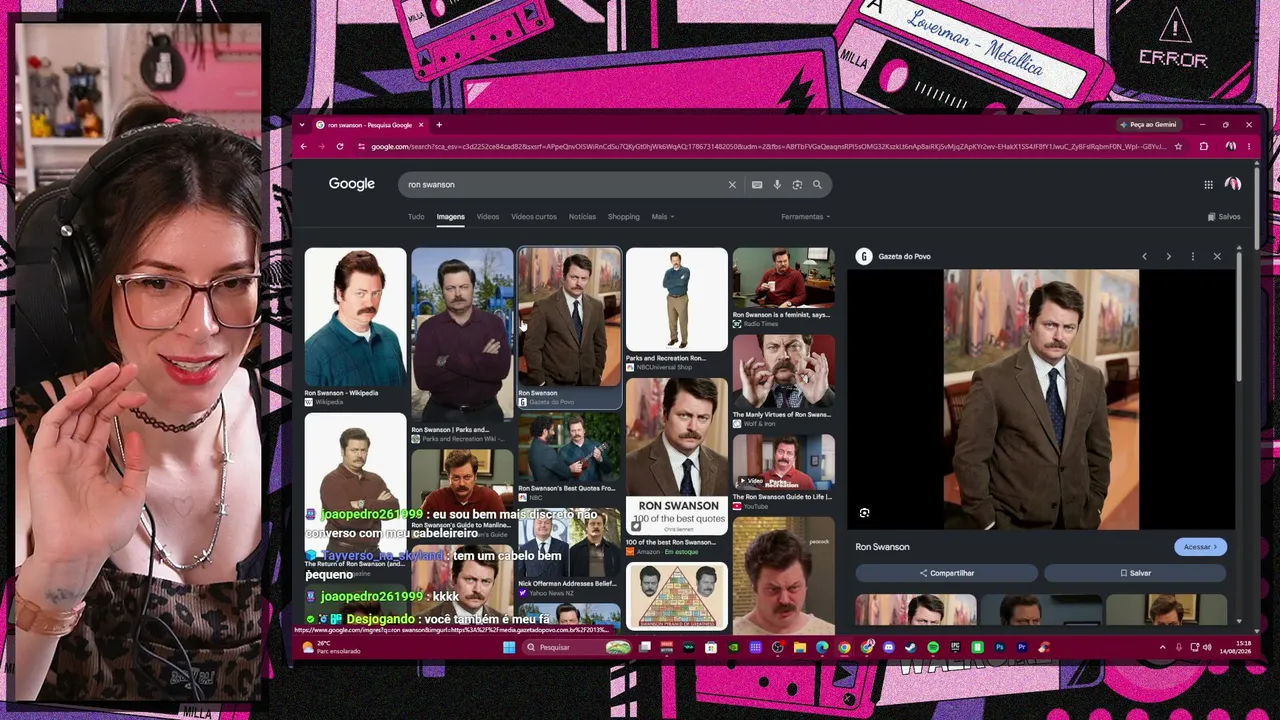This screenshot has height=720, width=1280.
Task: Open the tab search dropdown arrow
Action: pyautogui.click(x=304, y=125)
